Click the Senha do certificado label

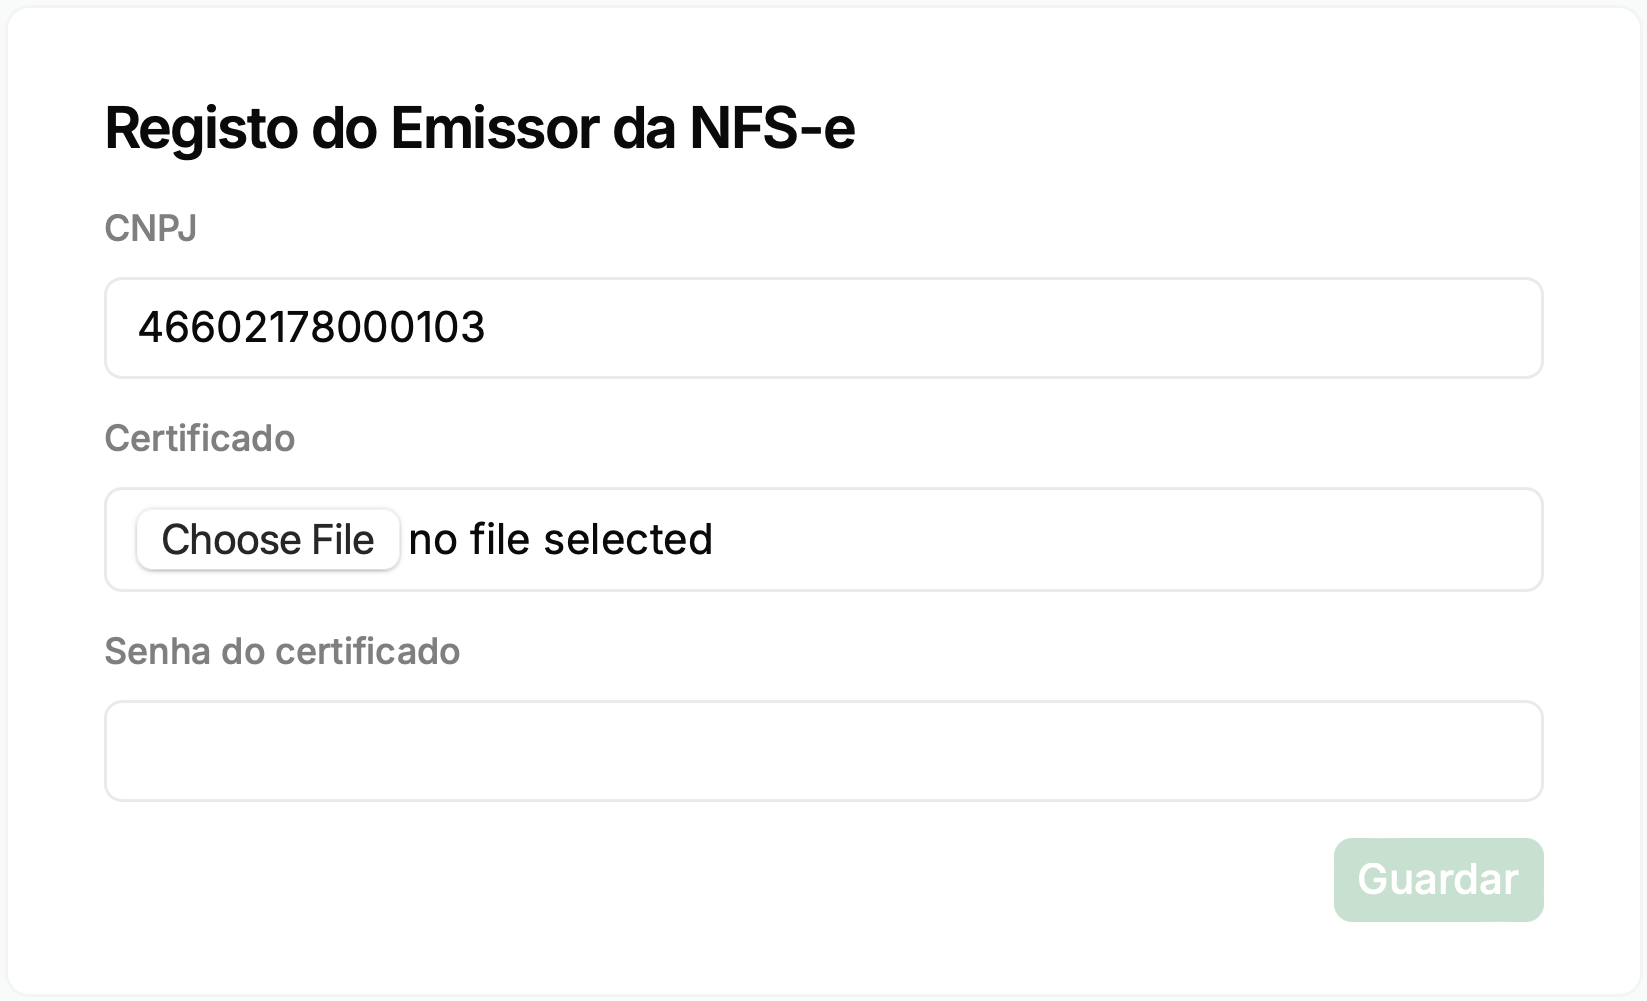click(282, 651)
